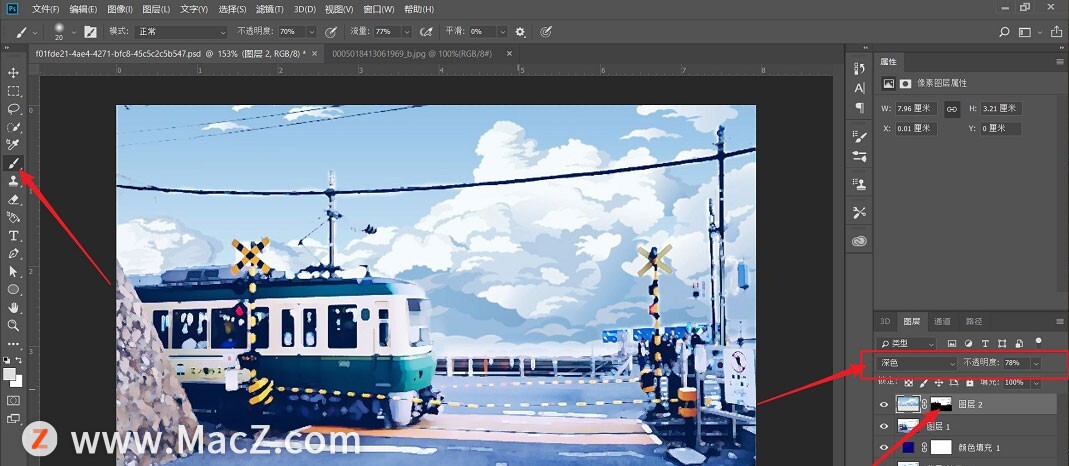Link width and height in properties
The image size is (1069, 466).
tap(952, 108)
